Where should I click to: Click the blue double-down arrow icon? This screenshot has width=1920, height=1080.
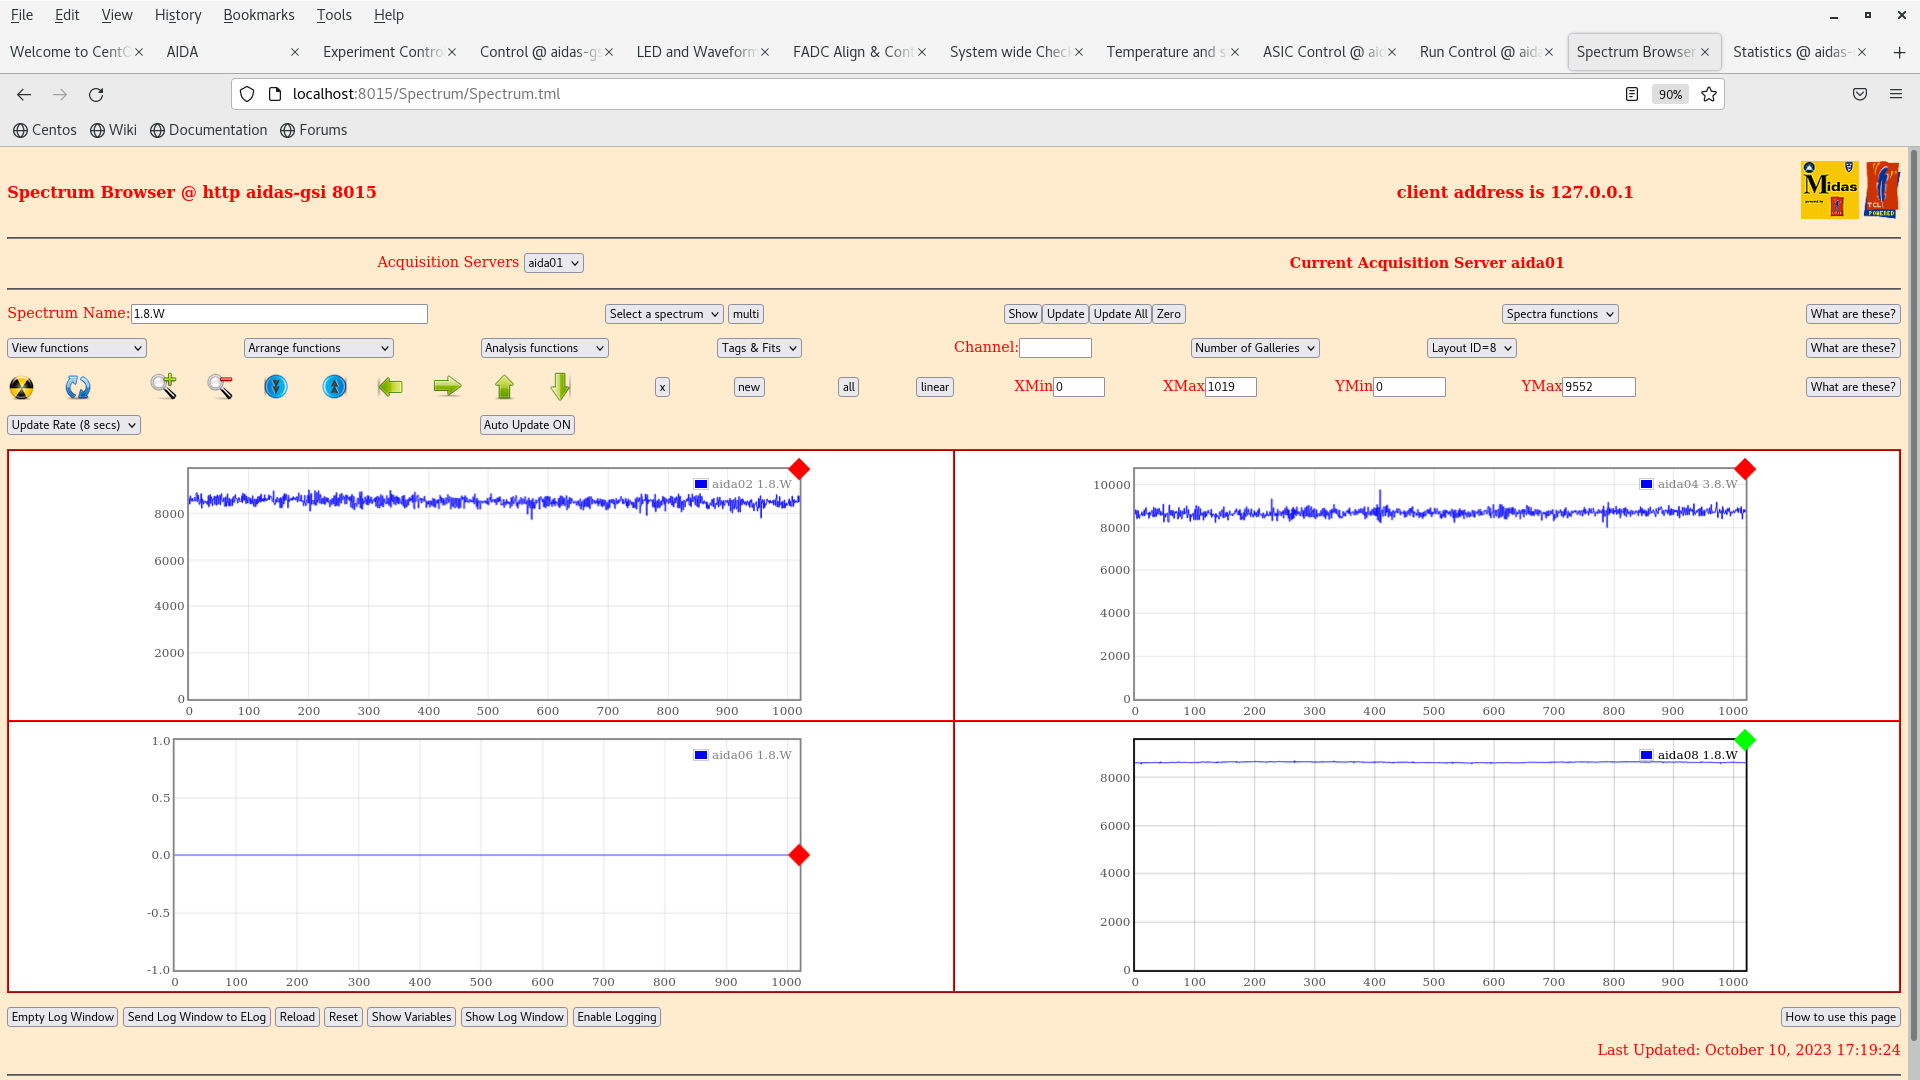(x=276, y=386)
